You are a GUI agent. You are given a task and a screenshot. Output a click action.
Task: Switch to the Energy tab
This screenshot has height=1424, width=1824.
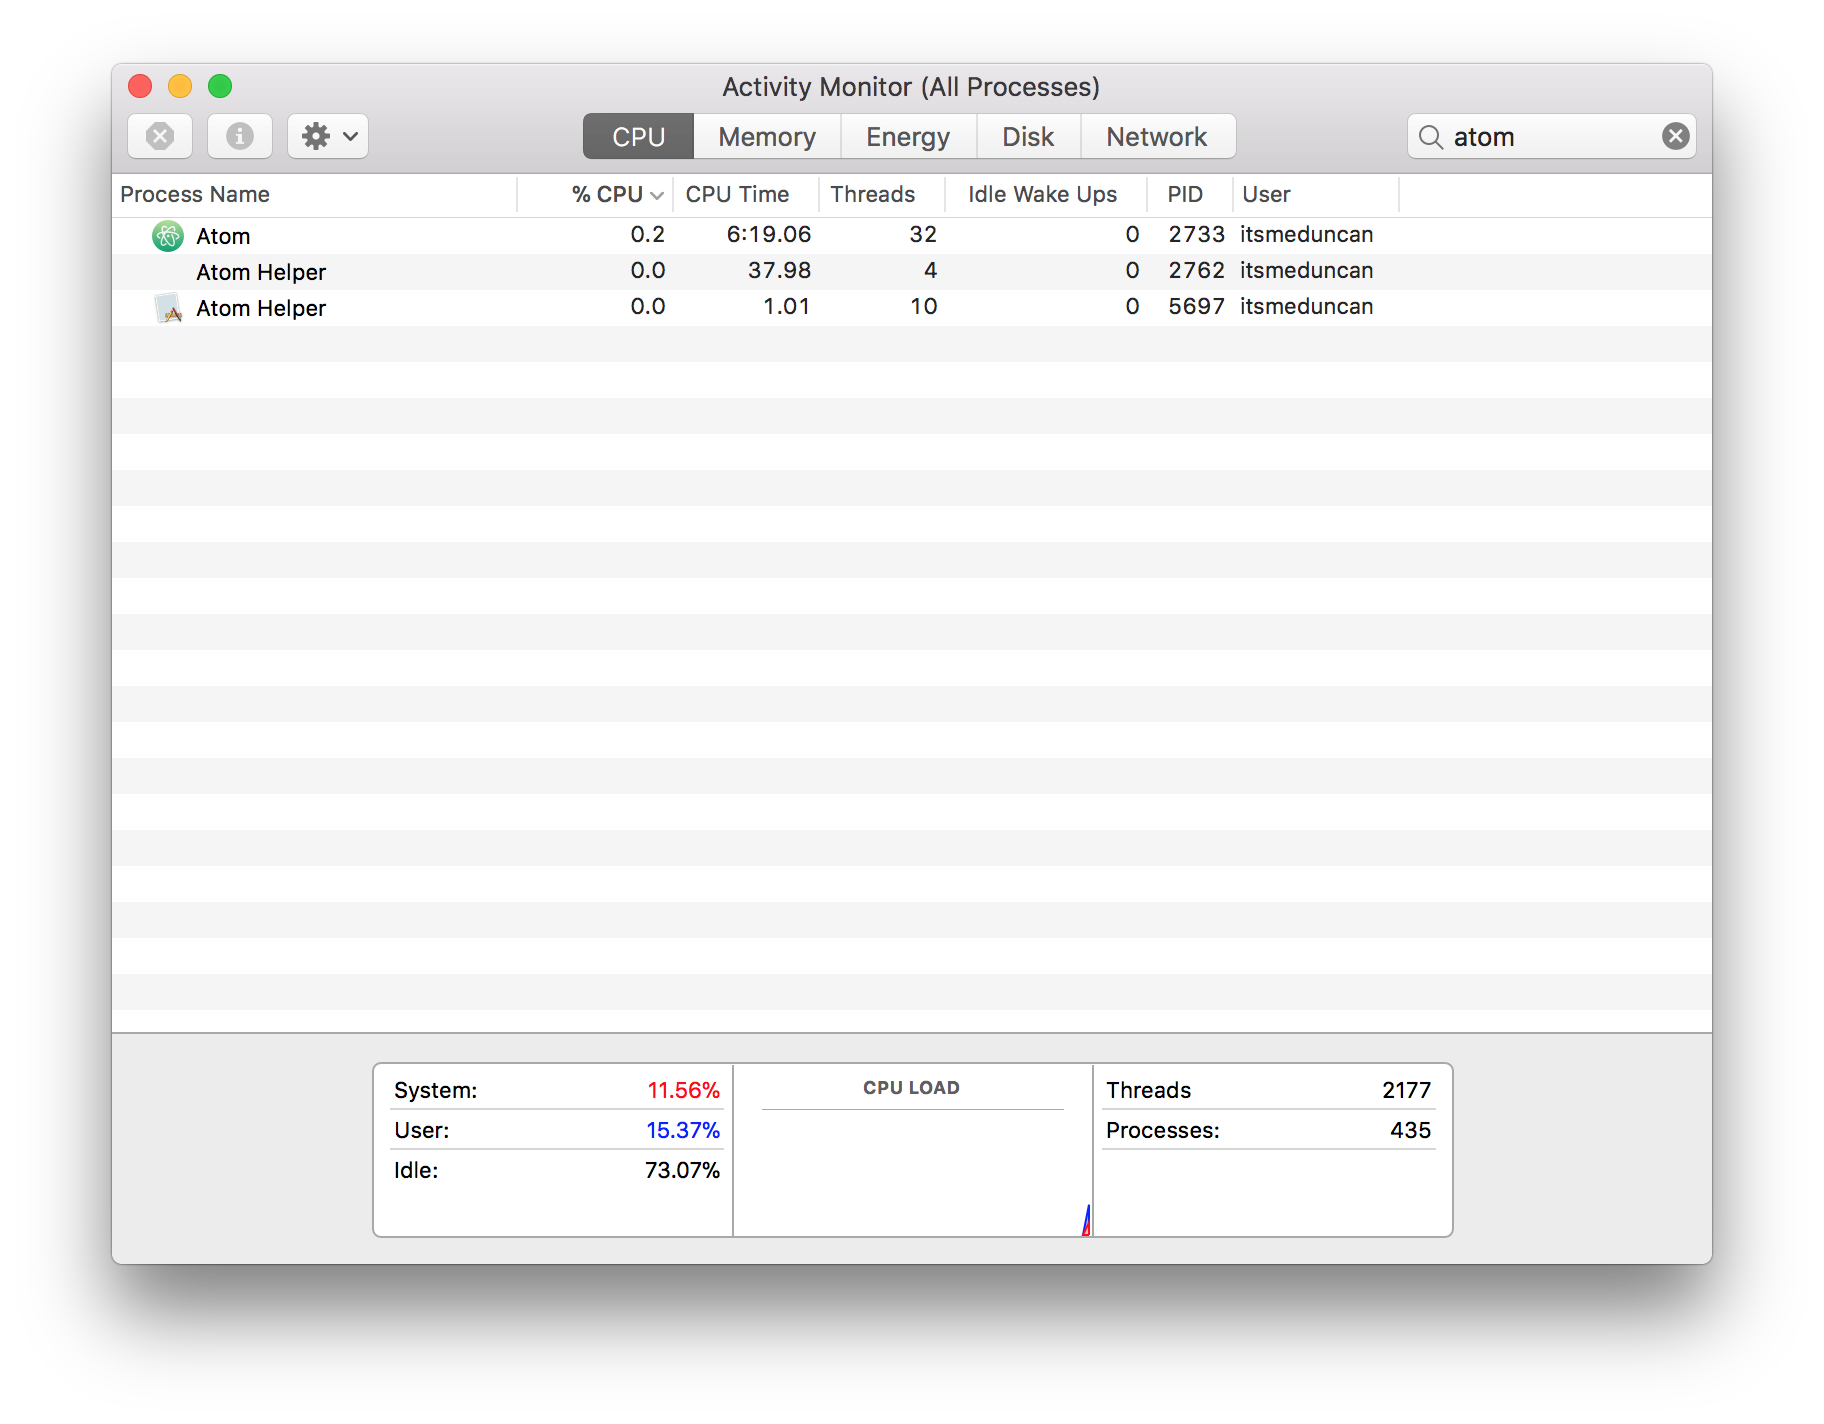908,136
